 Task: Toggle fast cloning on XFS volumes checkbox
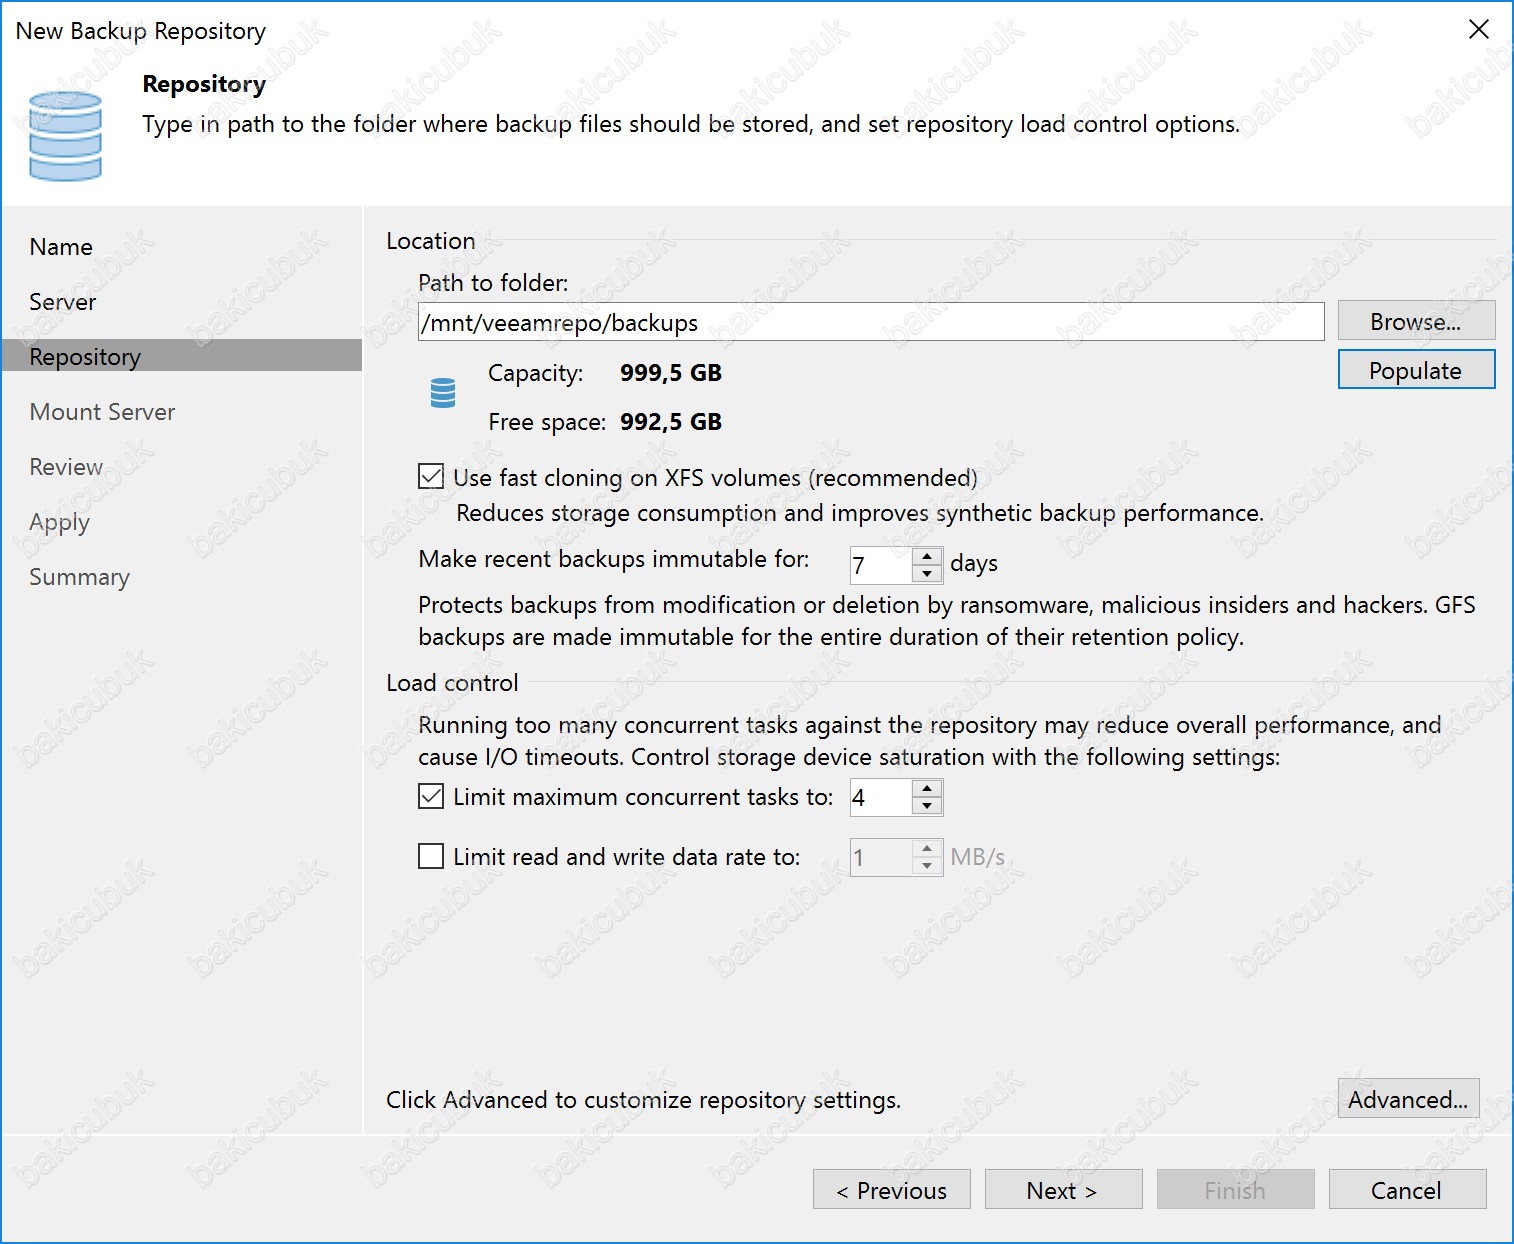point(431,477)
